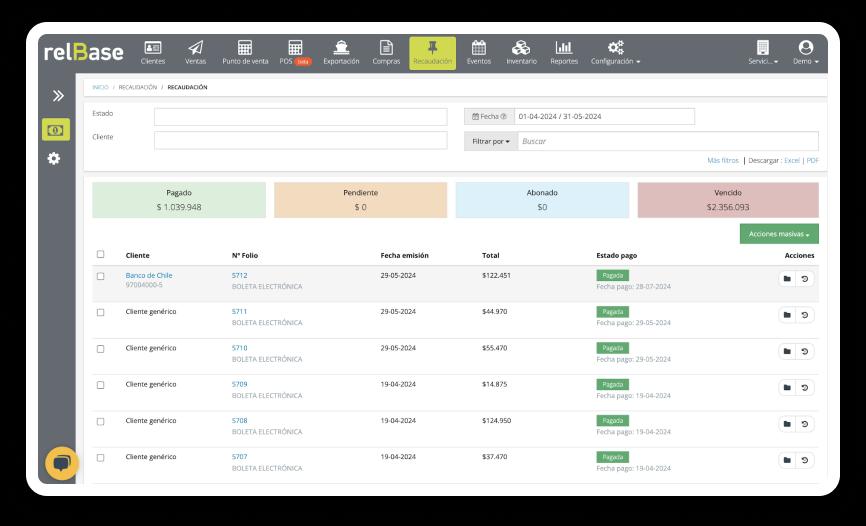866x526 pixels.
Task: Open the Filtrar por dropdown
Action: click(x=491, y=141)
